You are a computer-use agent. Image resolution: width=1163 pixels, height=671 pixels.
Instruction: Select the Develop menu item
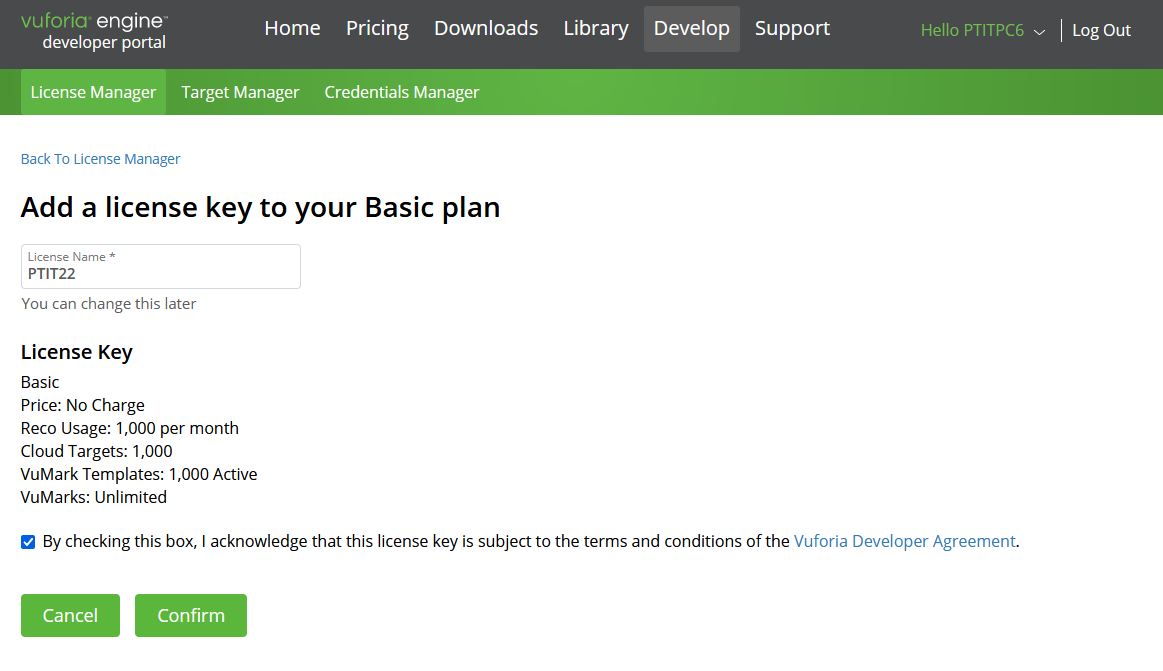692,28
